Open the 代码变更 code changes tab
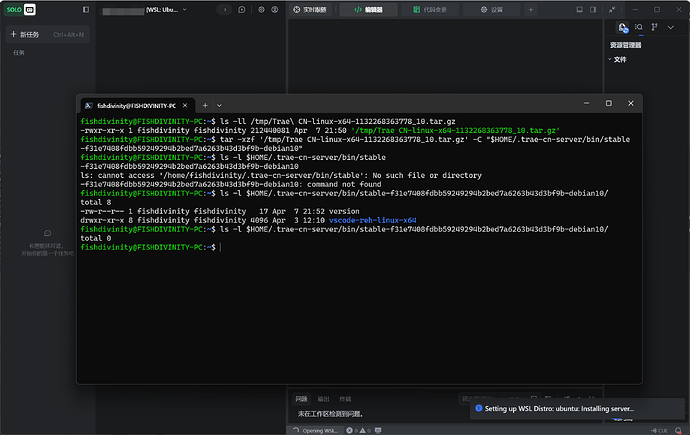Viewport: 690px width, 435px height. click(430, 9)
